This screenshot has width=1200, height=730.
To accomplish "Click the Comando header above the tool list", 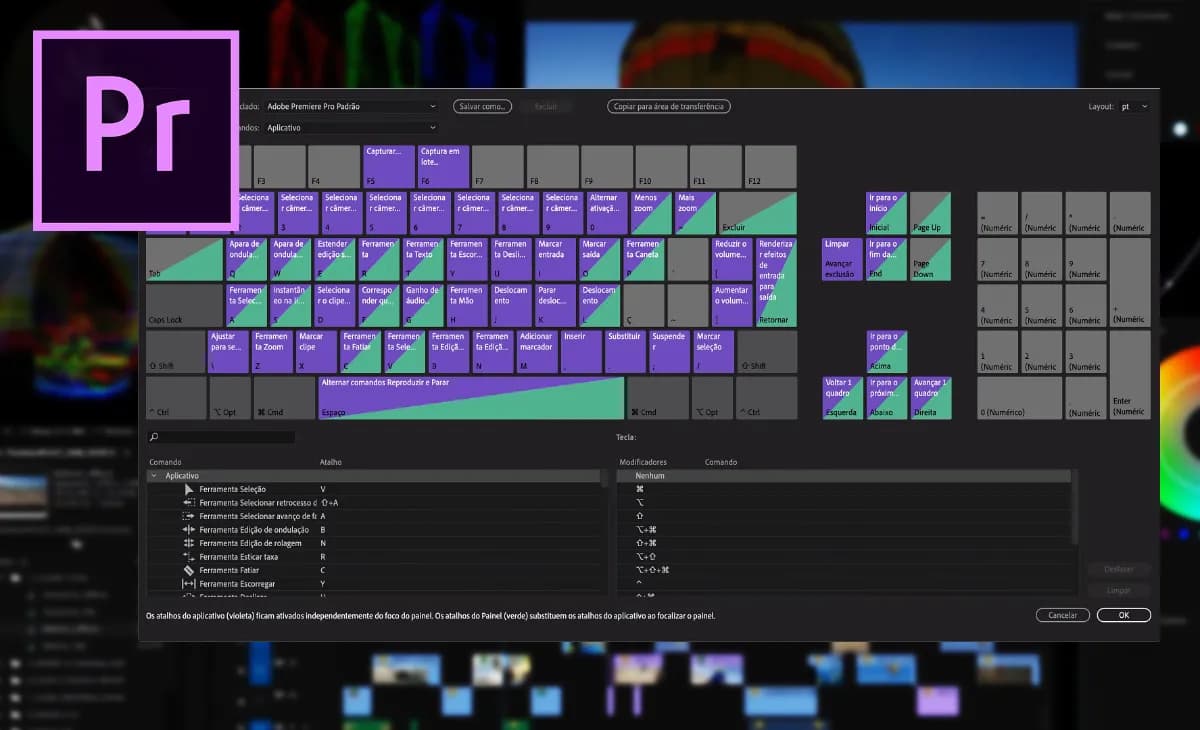I will [x=165, y=462].
